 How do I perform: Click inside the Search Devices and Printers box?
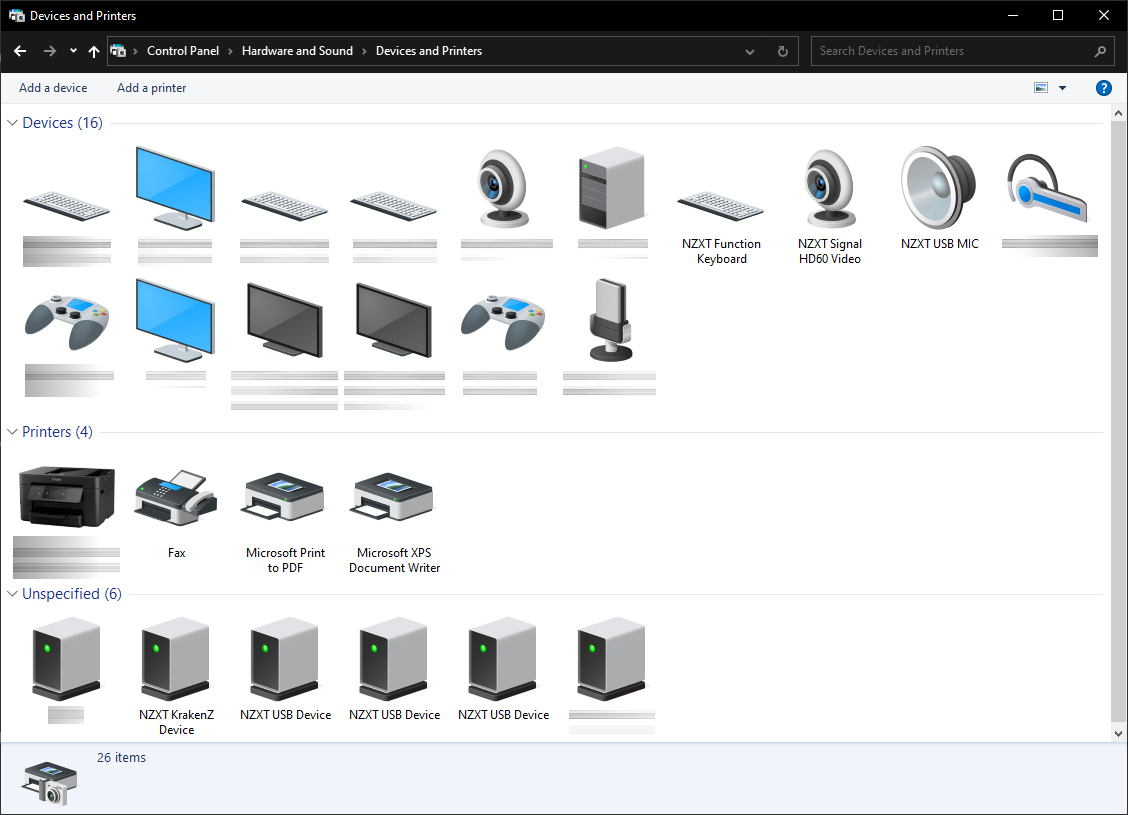pyautogui.click(x=950, y=51)
